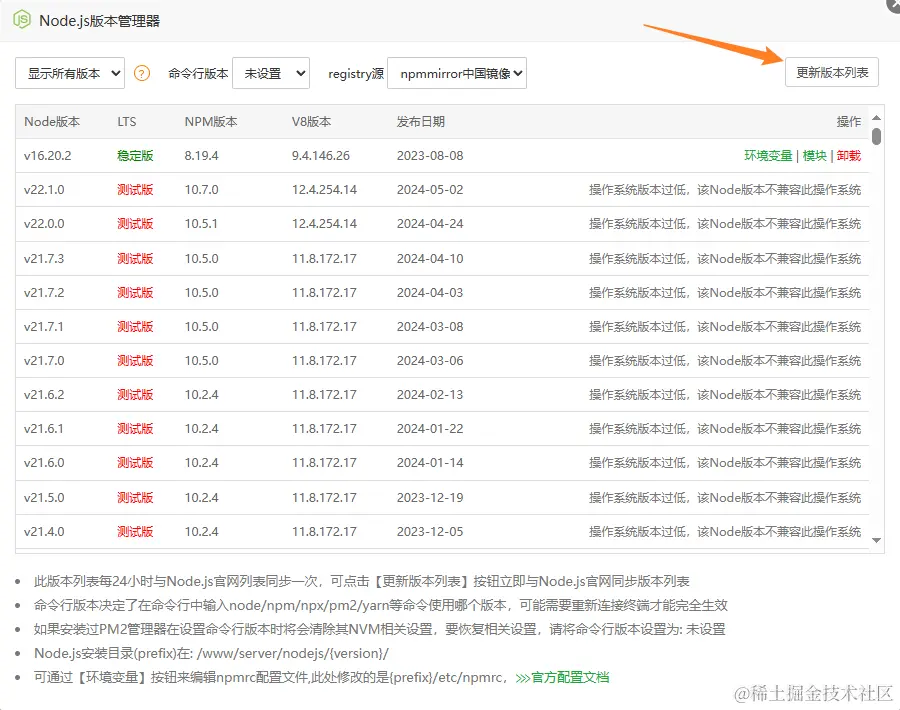Click the Node.js logo icon in title
Image resolution: width=900 pixels, height=710 pixels.
point(22,20)
